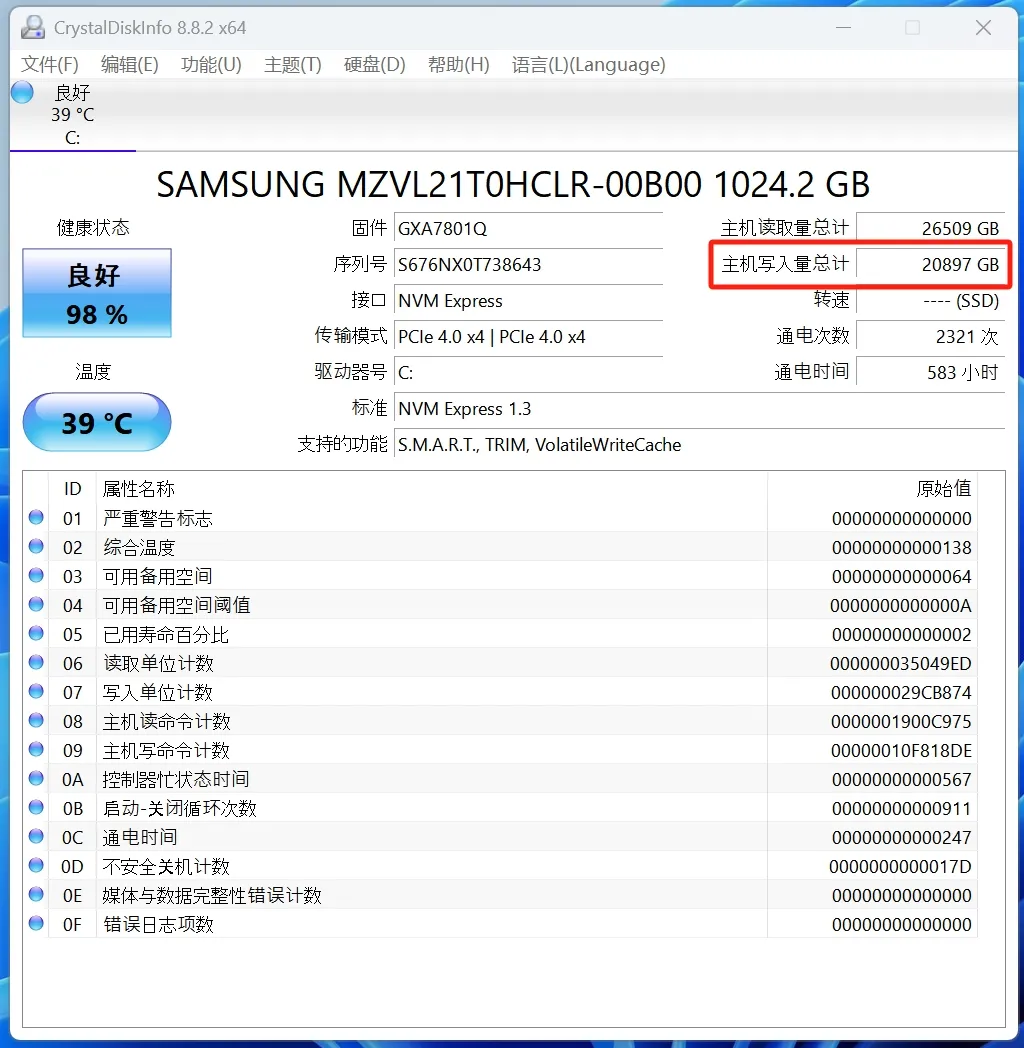The height and width of the screenshot is (1048, 1024).
Task: Click the interface field NVM Express
Action: pyautogui.click(x=528, y=301)
